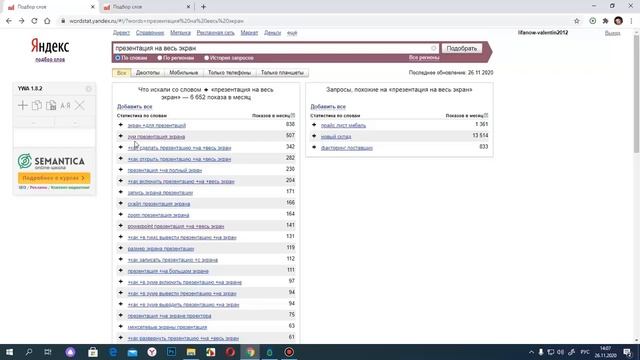Image resolution: width=640 pixels, height=360 pixels.
Task: Select the 'История запросов' radio button
Action: [x=207, y=58]
